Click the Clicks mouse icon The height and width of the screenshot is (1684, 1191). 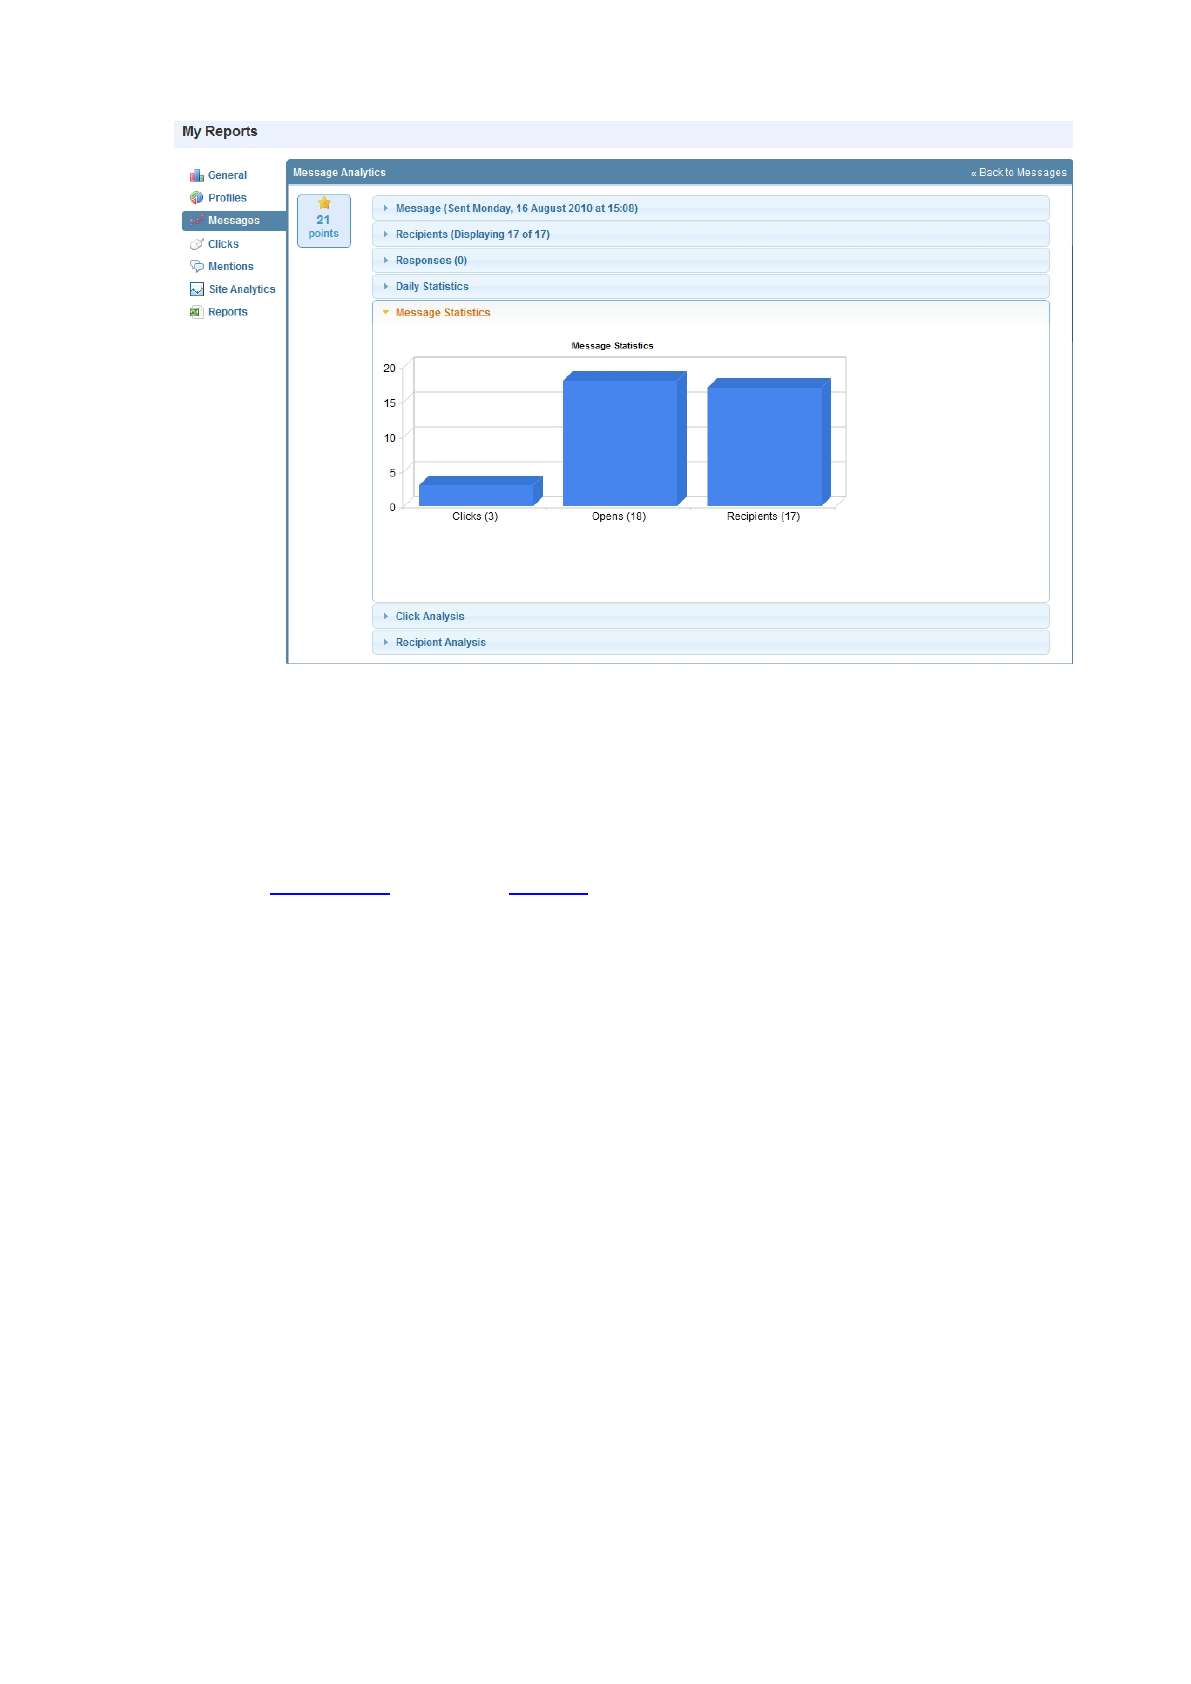(197, 244)
